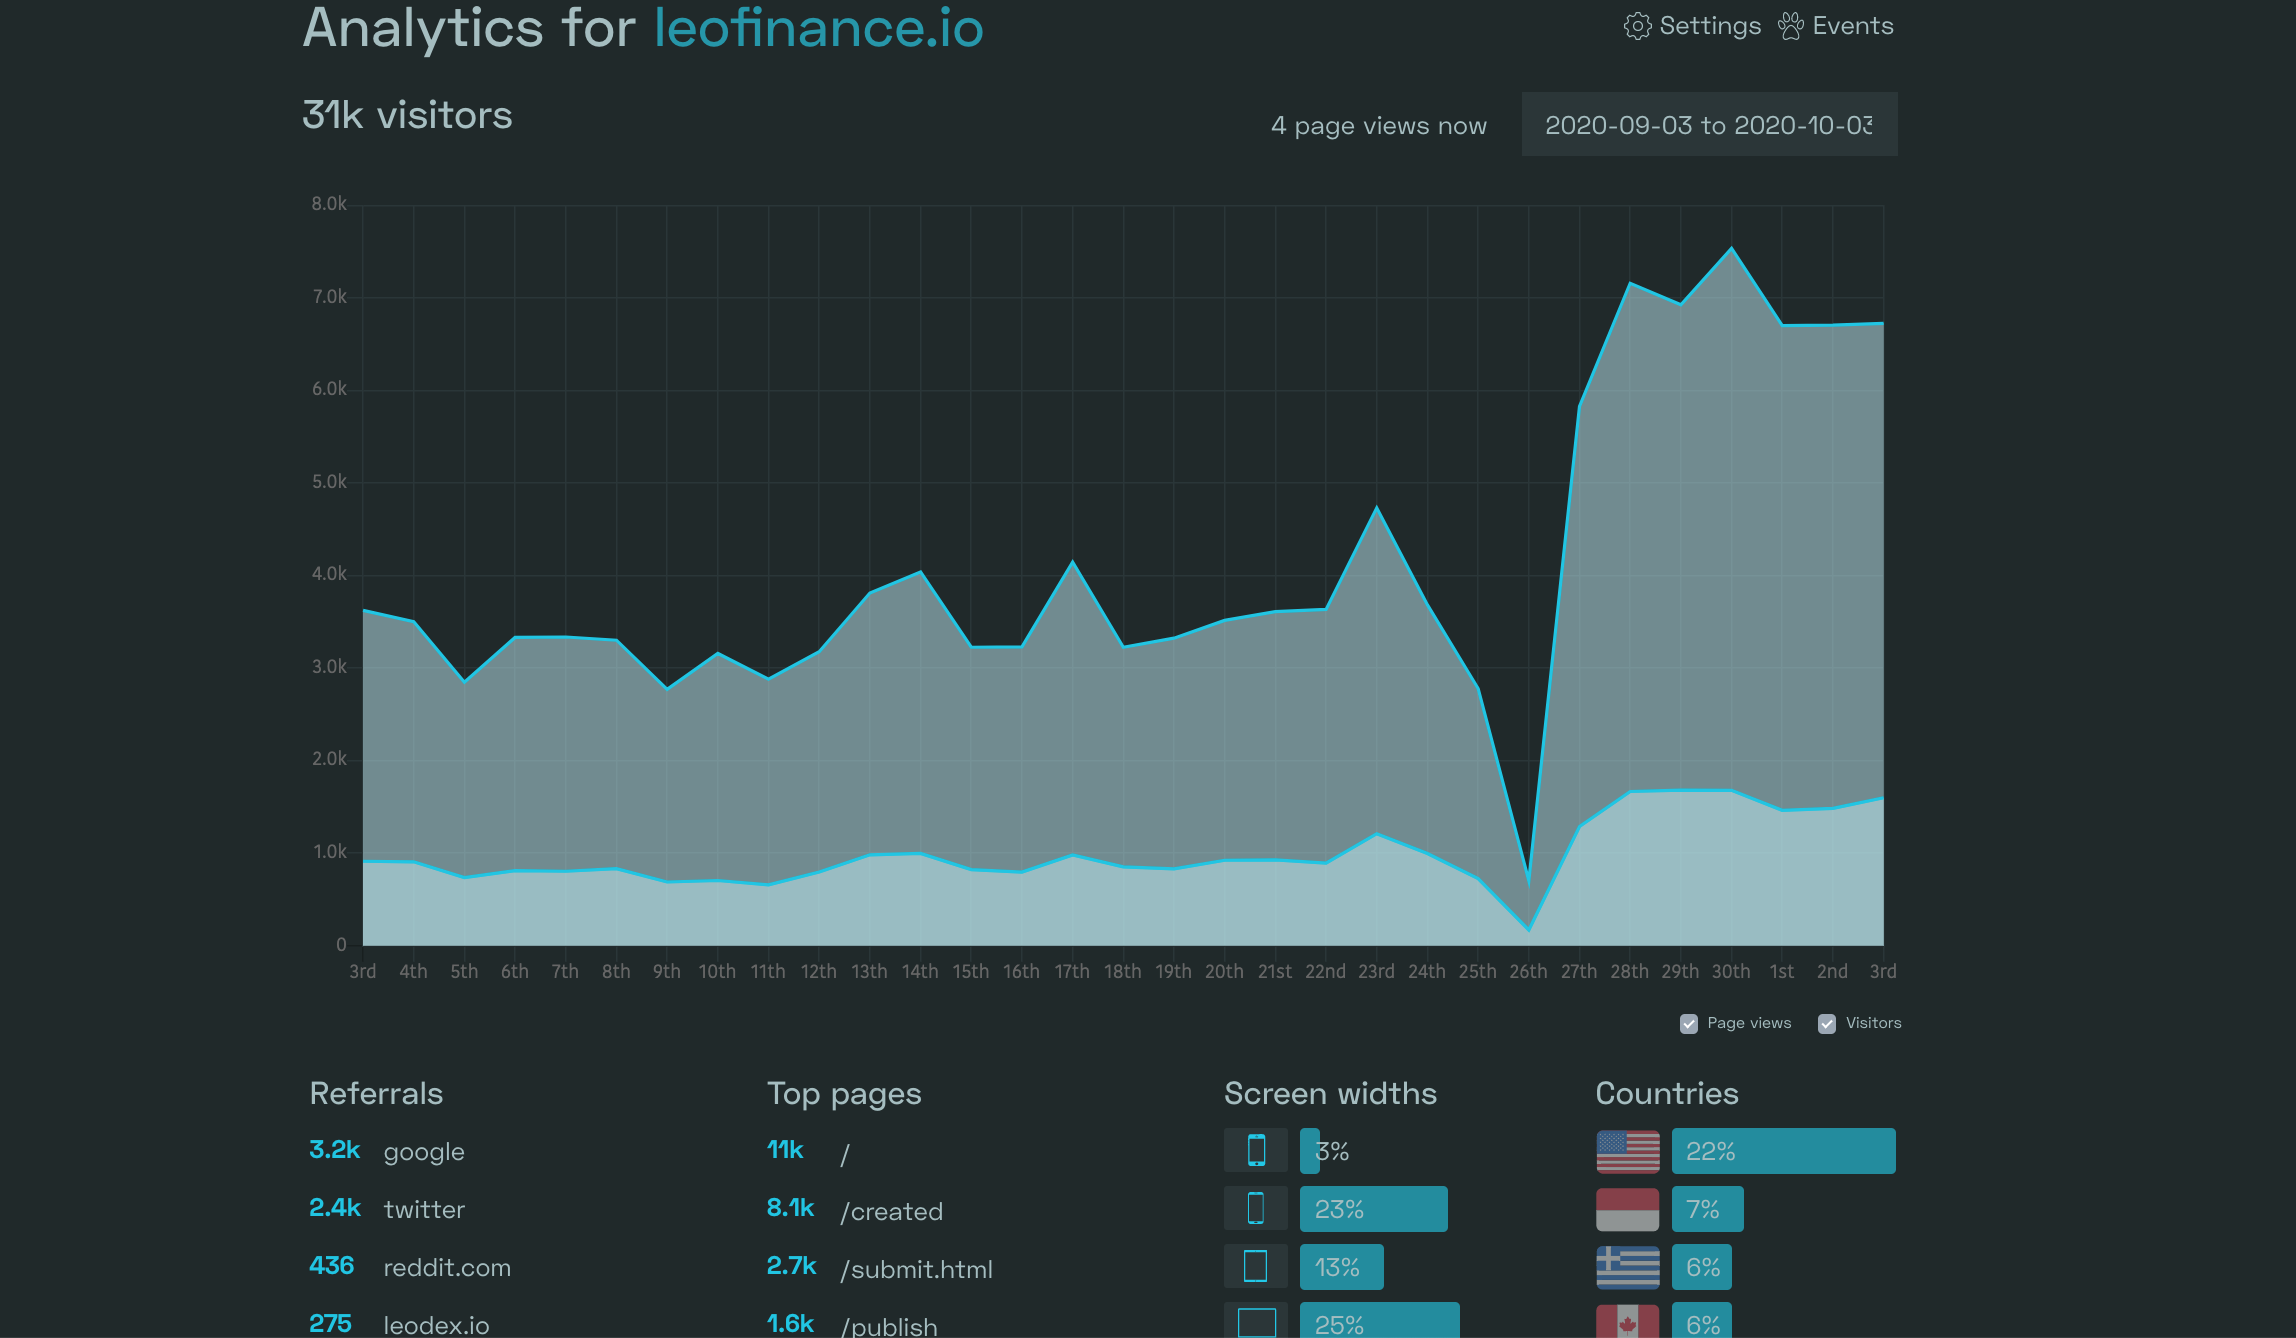2296x1338 pixels.
Task: Click the 6% bar next to Greece flag
Action: coord(1702,1267)
